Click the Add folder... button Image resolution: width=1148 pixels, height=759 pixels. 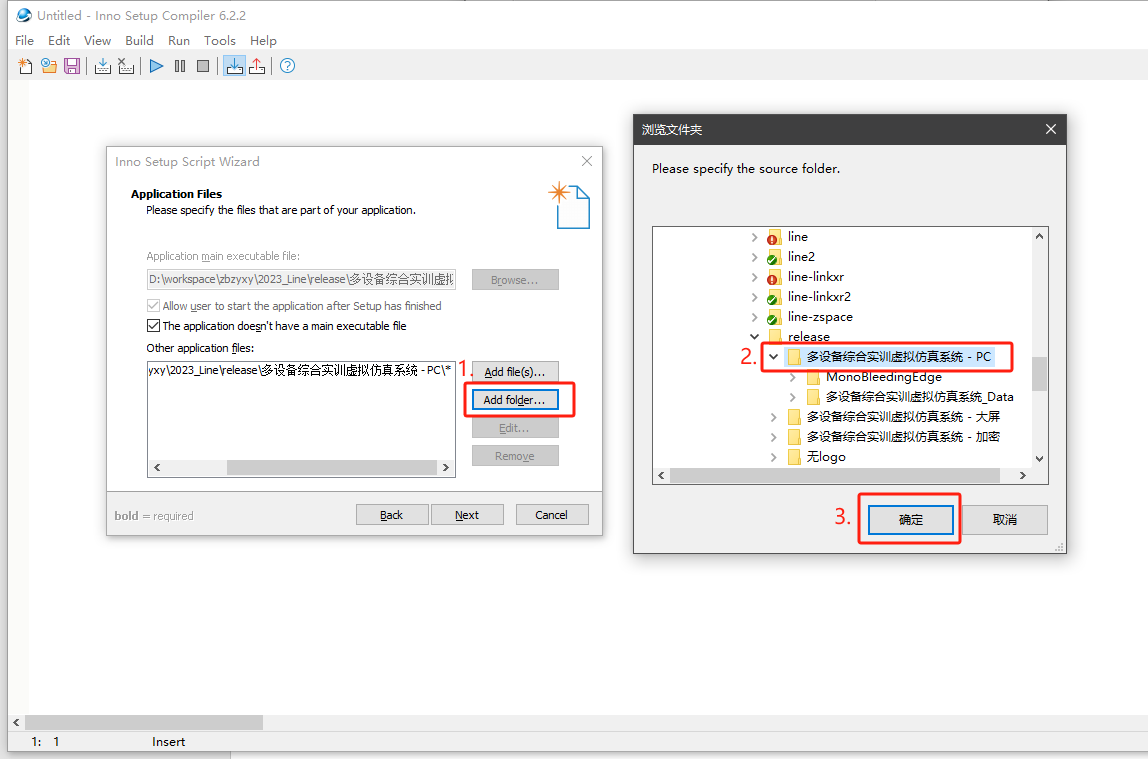(x=515, y=400)
